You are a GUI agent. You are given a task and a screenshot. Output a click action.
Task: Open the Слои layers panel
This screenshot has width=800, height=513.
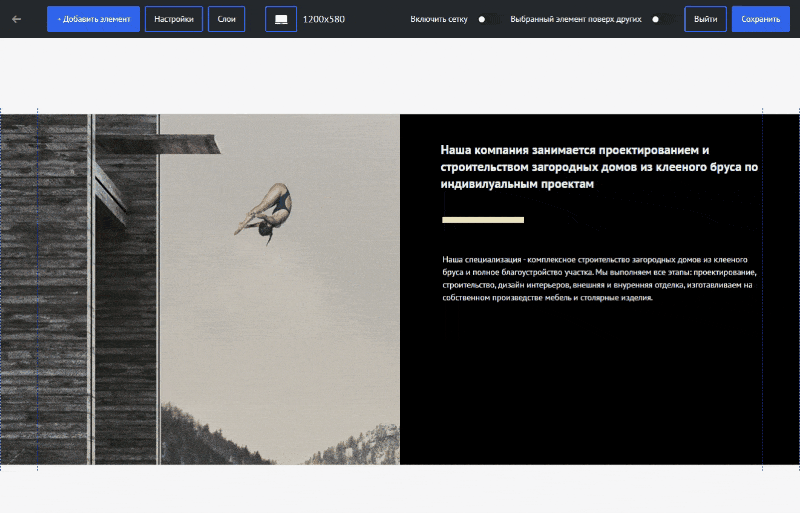226,19
